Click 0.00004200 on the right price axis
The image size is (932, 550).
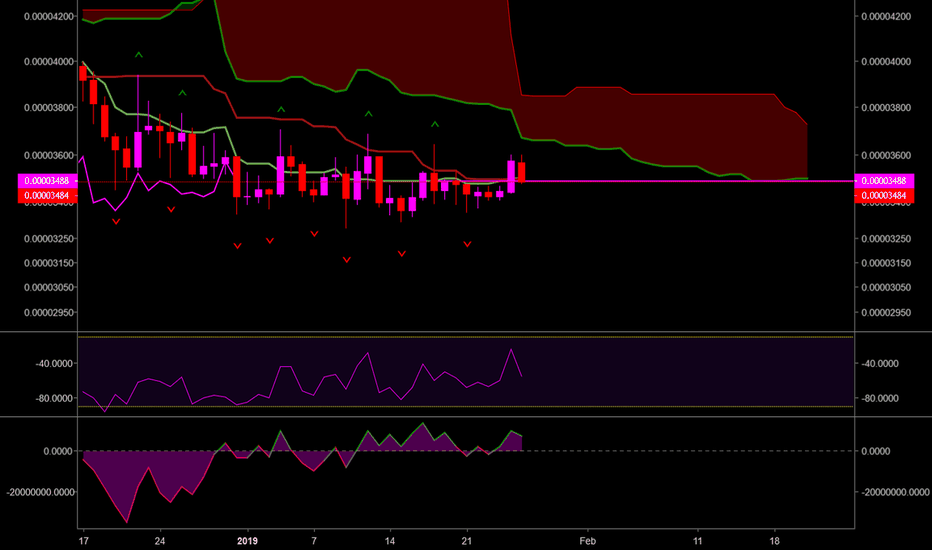(x=886, y=17)
